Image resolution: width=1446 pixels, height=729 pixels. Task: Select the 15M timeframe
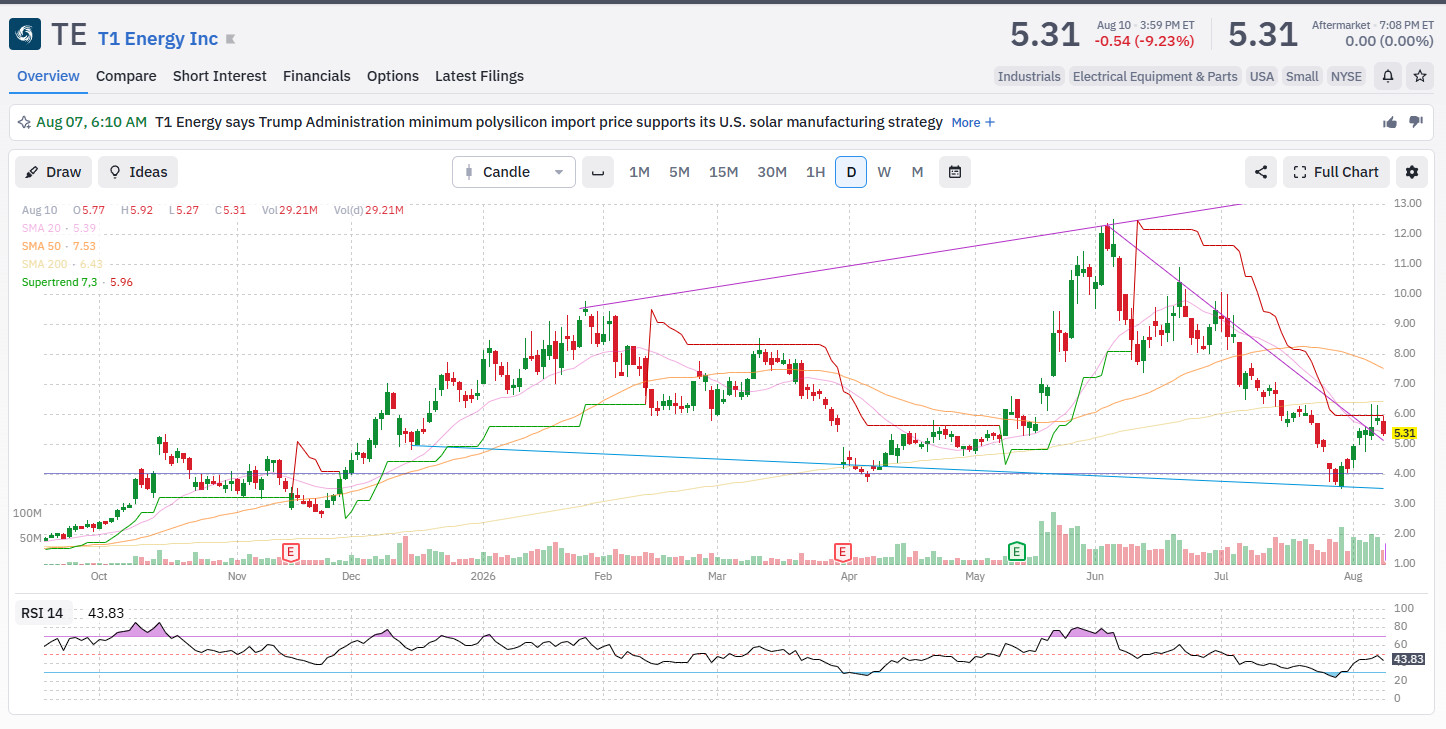(723, 172)
